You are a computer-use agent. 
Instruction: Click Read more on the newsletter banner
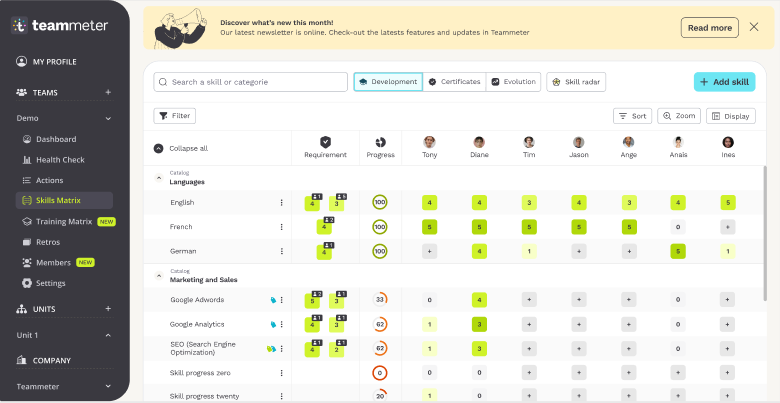[709, 28]
